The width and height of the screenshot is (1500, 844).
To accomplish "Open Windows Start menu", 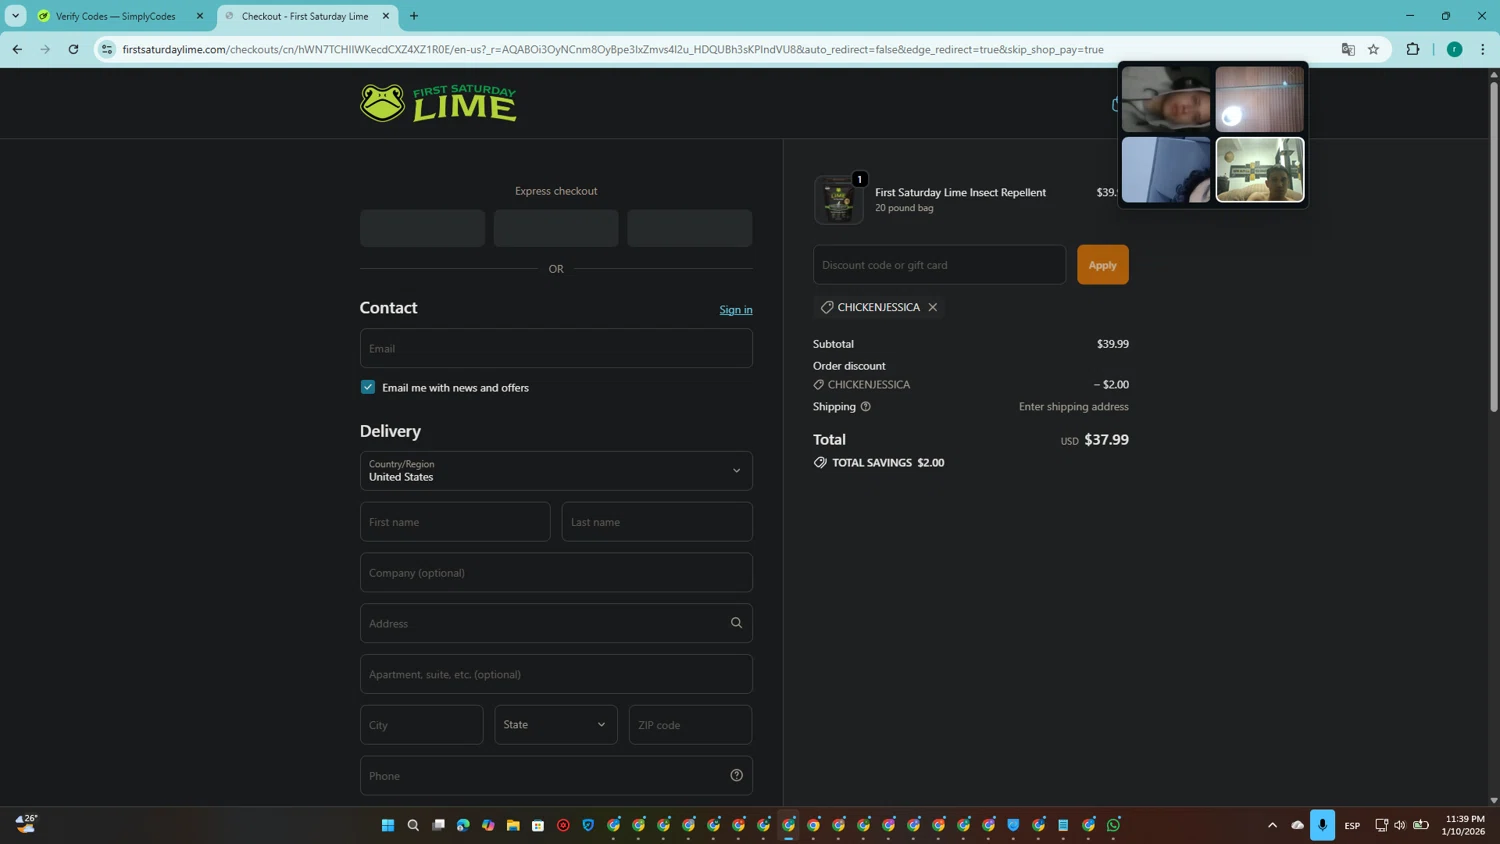I will point(388,825).
